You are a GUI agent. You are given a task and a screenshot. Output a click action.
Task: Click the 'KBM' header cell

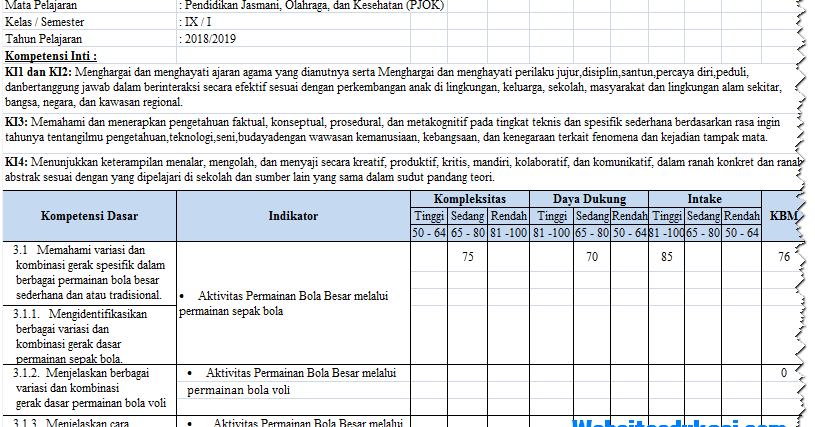click(x=783, y=216)
